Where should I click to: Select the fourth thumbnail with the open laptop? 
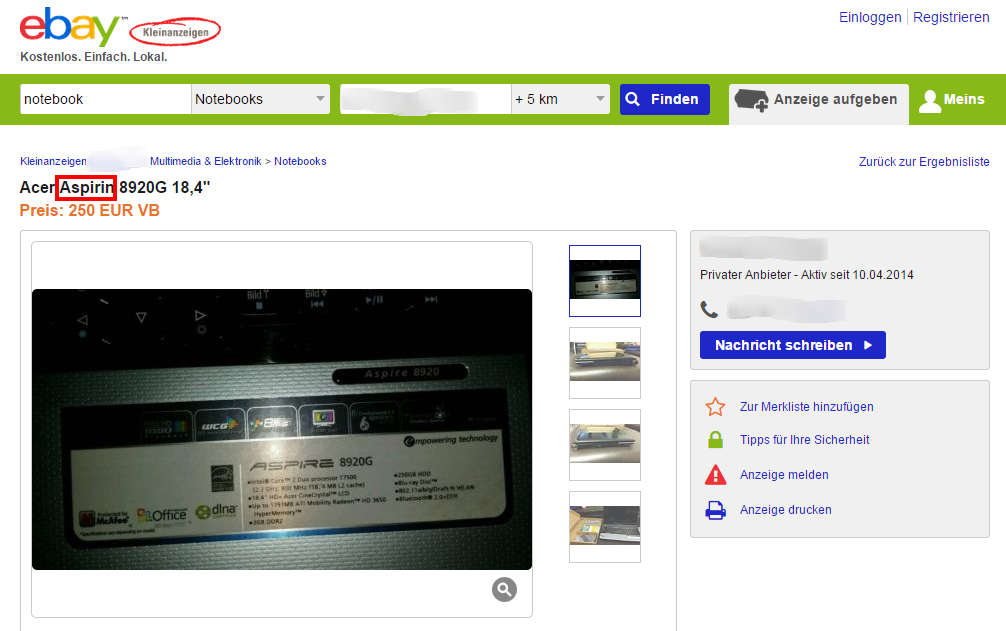coord(605,527)
